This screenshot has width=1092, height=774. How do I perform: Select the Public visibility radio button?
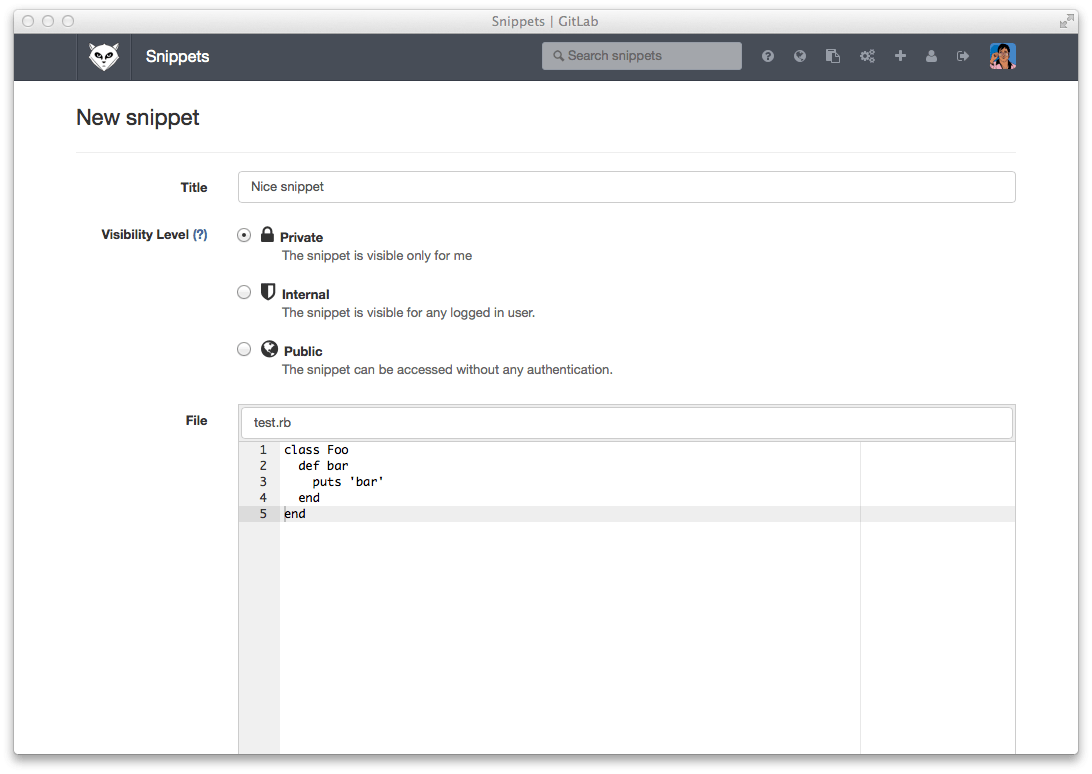[244, 350]
